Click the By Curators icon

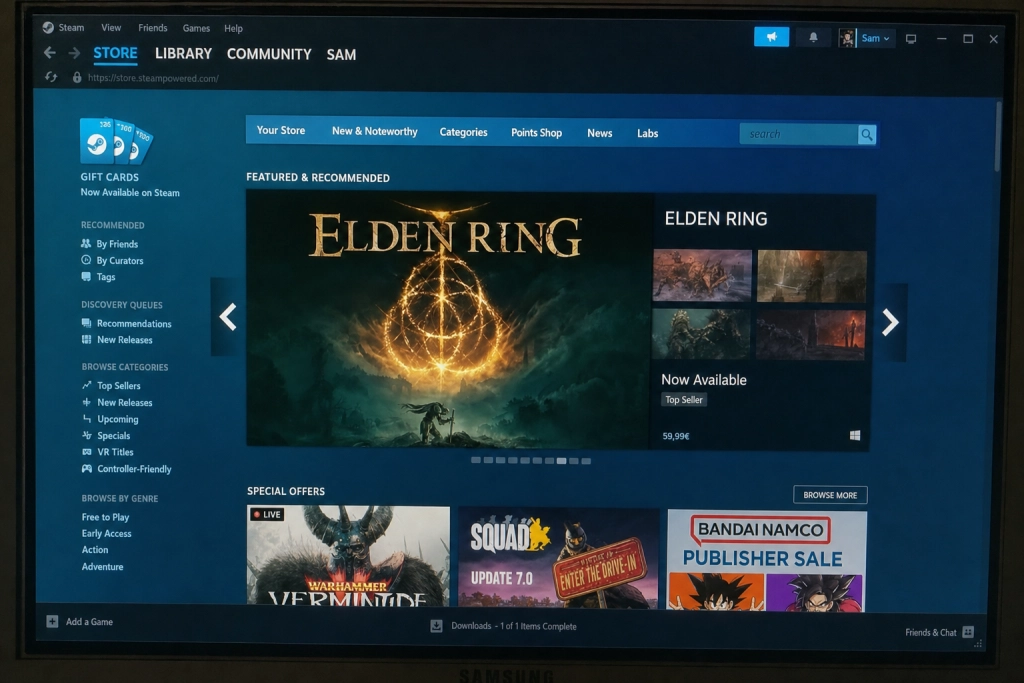click(x=86, y=260)
